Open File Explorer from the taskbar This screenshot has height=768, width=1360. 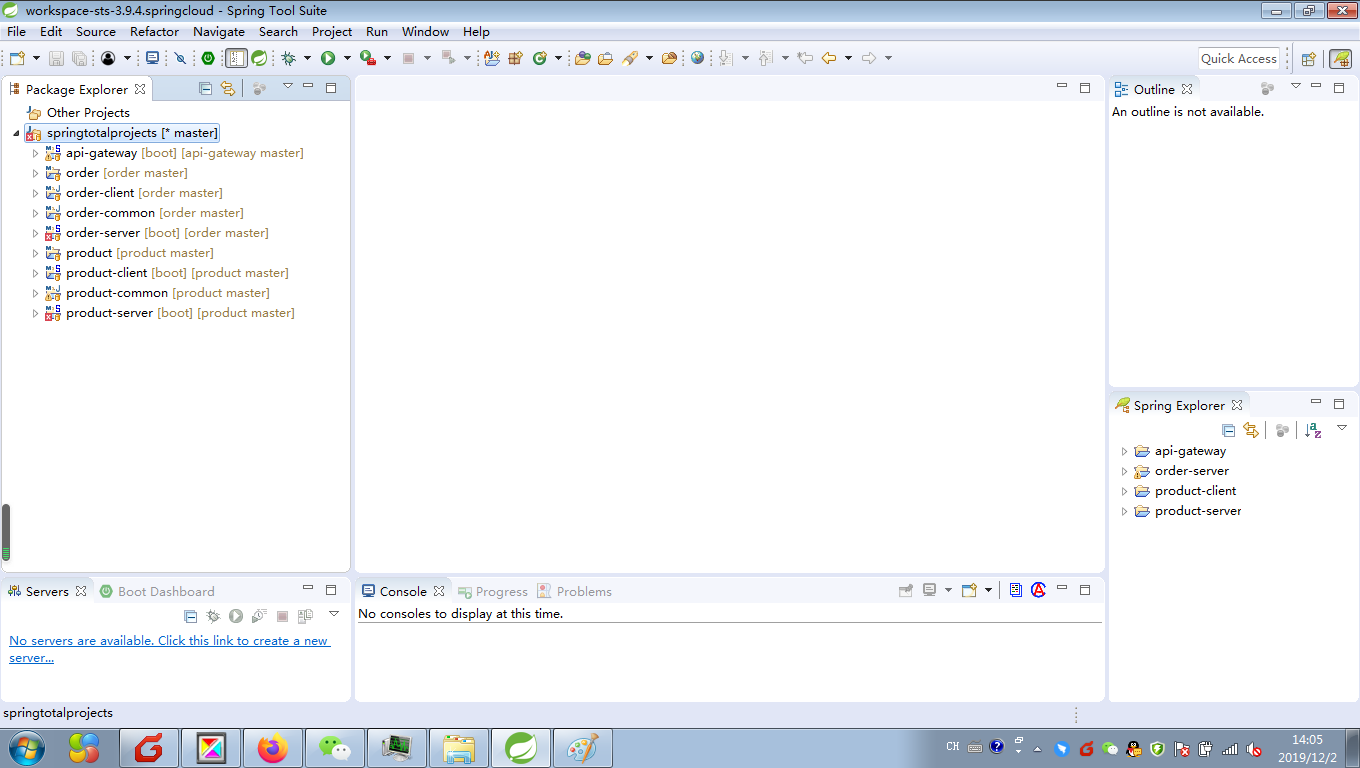[x=459, y=748]
